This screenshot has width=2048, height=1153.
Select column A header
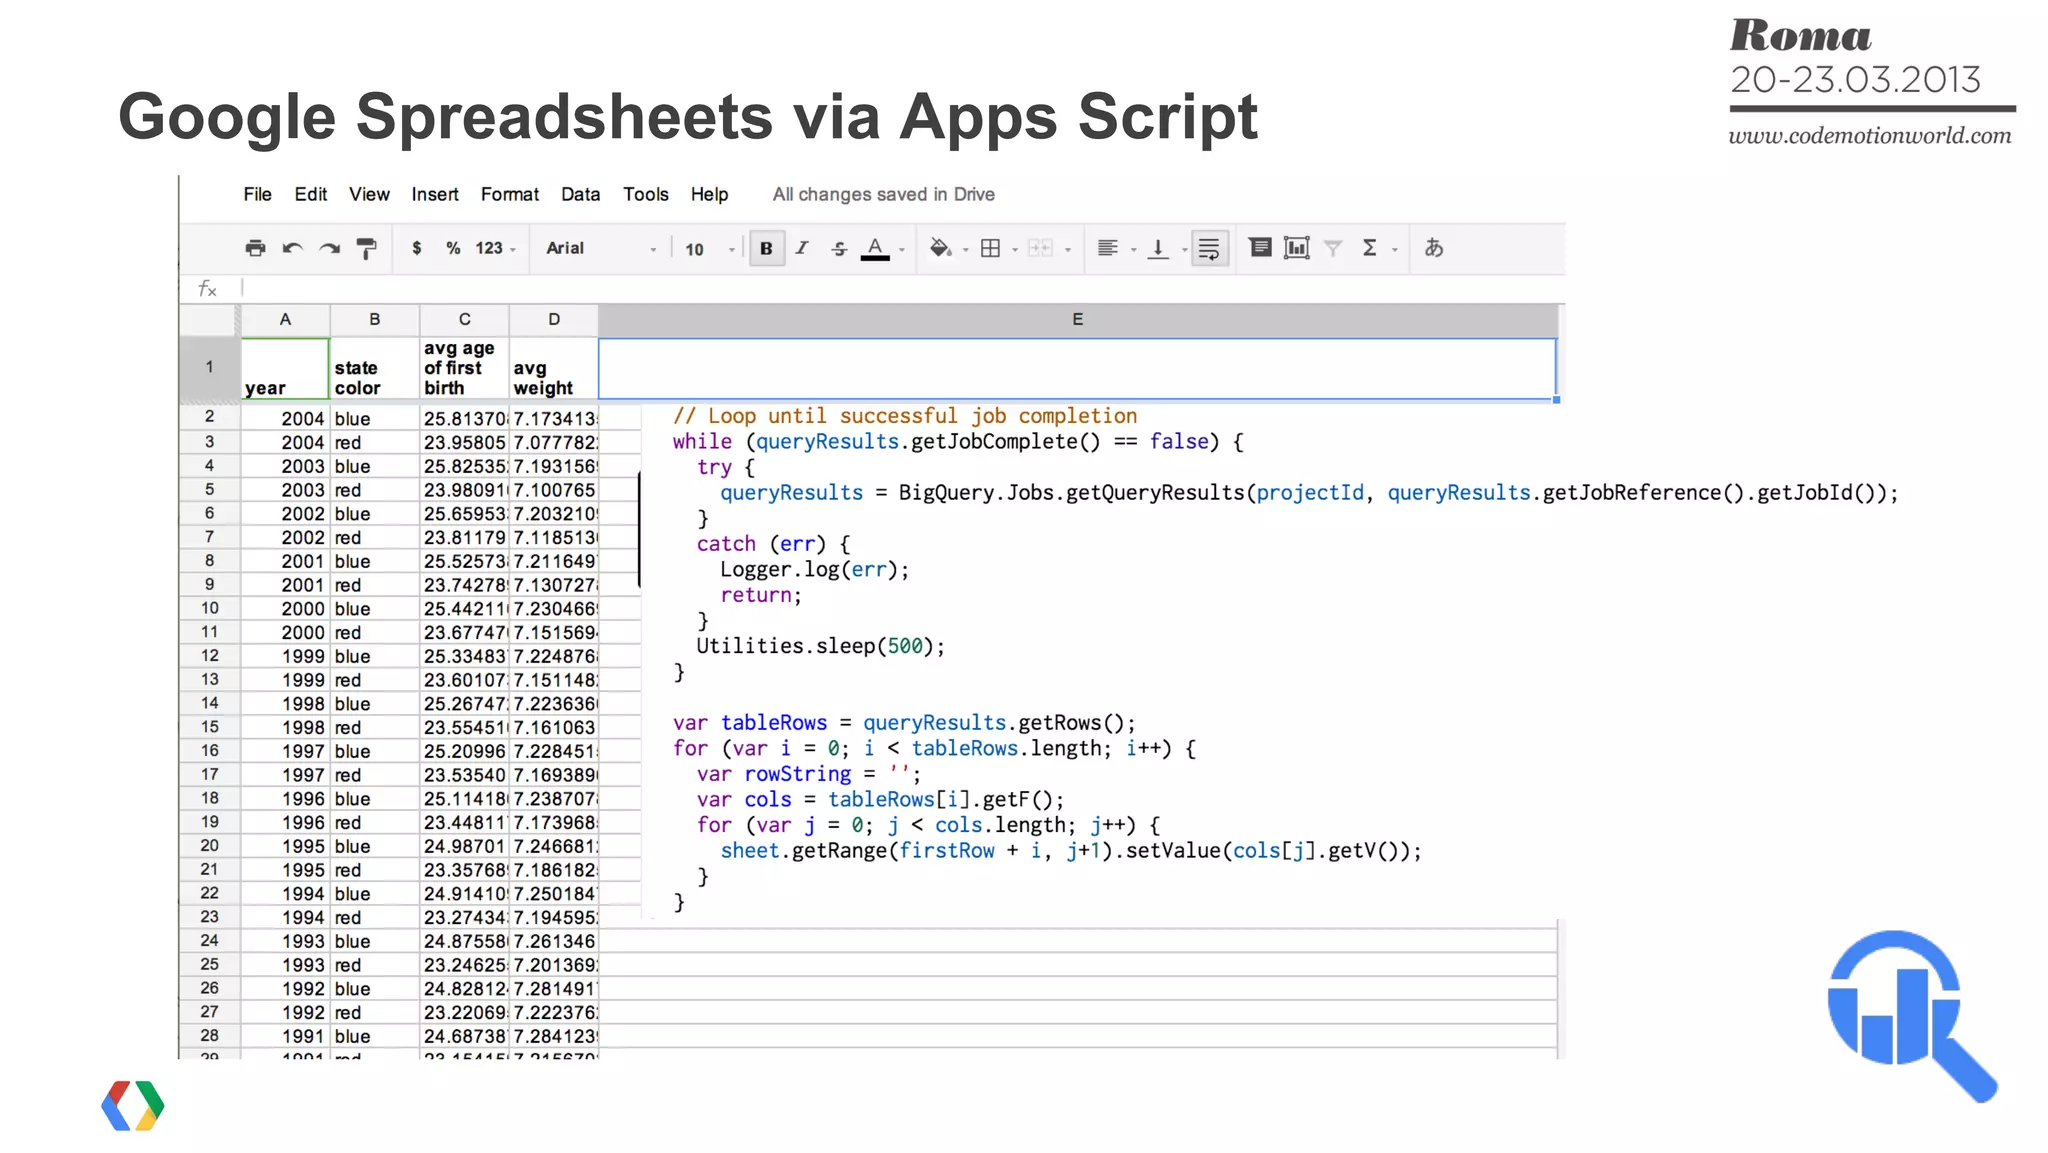coord(285,320)
